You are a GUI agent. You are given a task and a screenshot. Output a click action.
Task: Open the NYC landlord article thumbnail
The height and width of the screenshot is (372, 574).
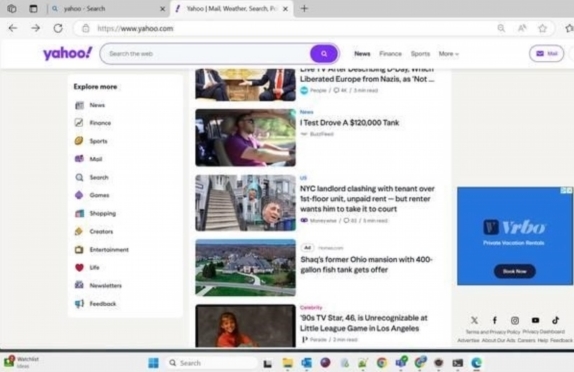[x=245, y=202]
